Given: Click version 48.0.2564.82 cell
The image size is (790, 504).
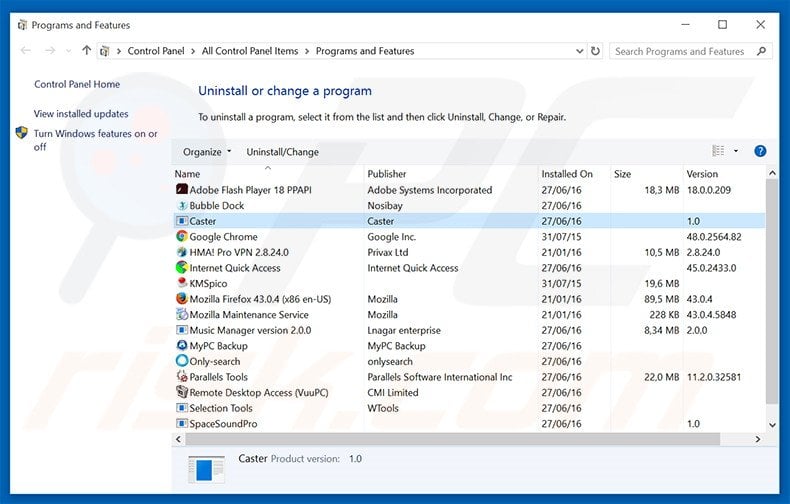Looking at the screenshot, I should [713, 237].
